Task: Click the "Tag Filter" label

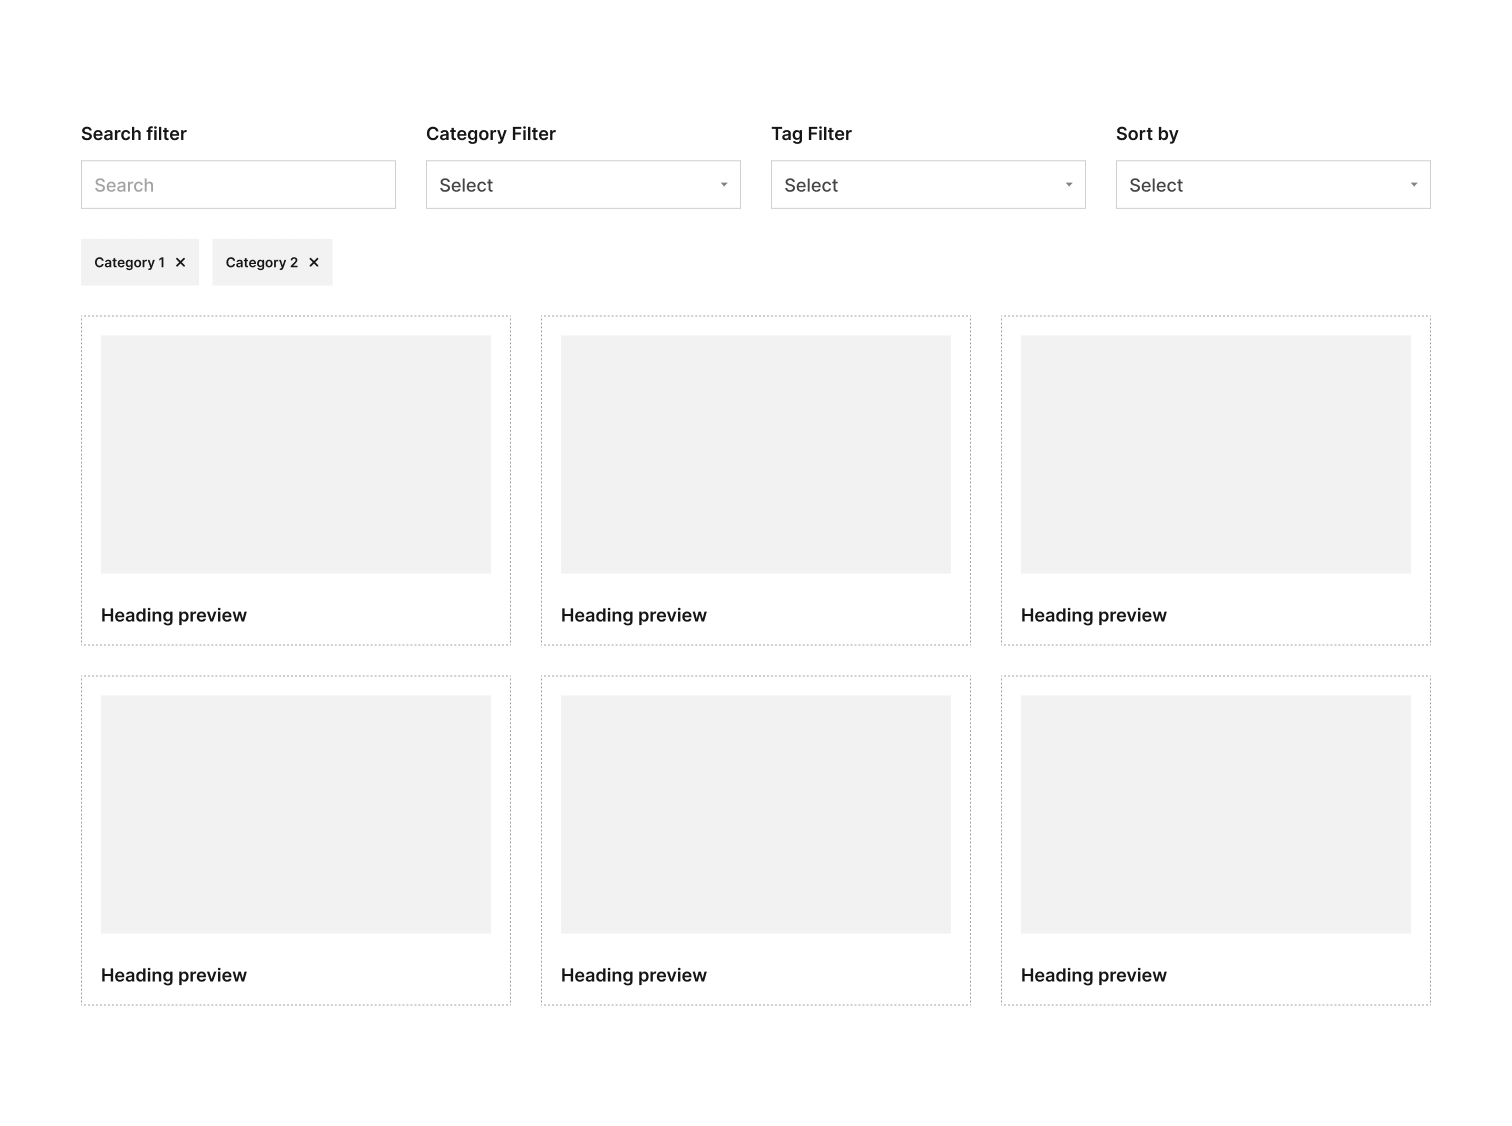Action: click(811, 134)
